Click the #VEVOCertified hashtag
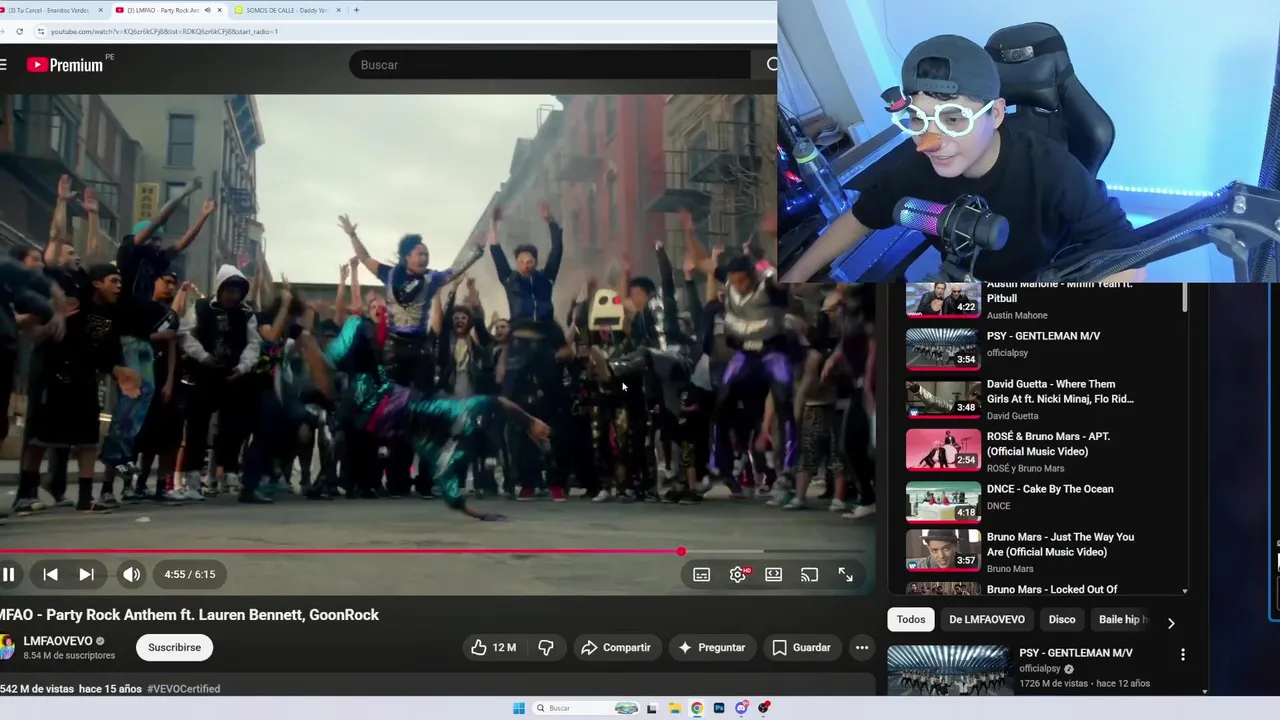 (184, 689)
